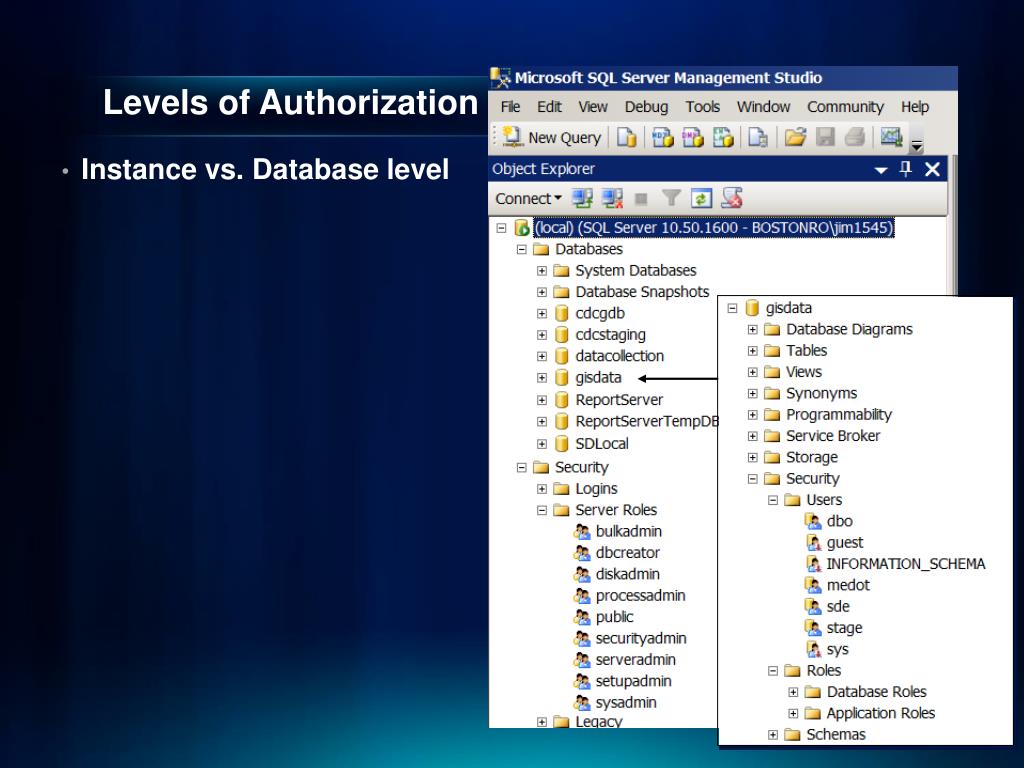This screenshot has height=768, width=1024.
Task: Expand the System Databases folder
Action: (541, 270)
